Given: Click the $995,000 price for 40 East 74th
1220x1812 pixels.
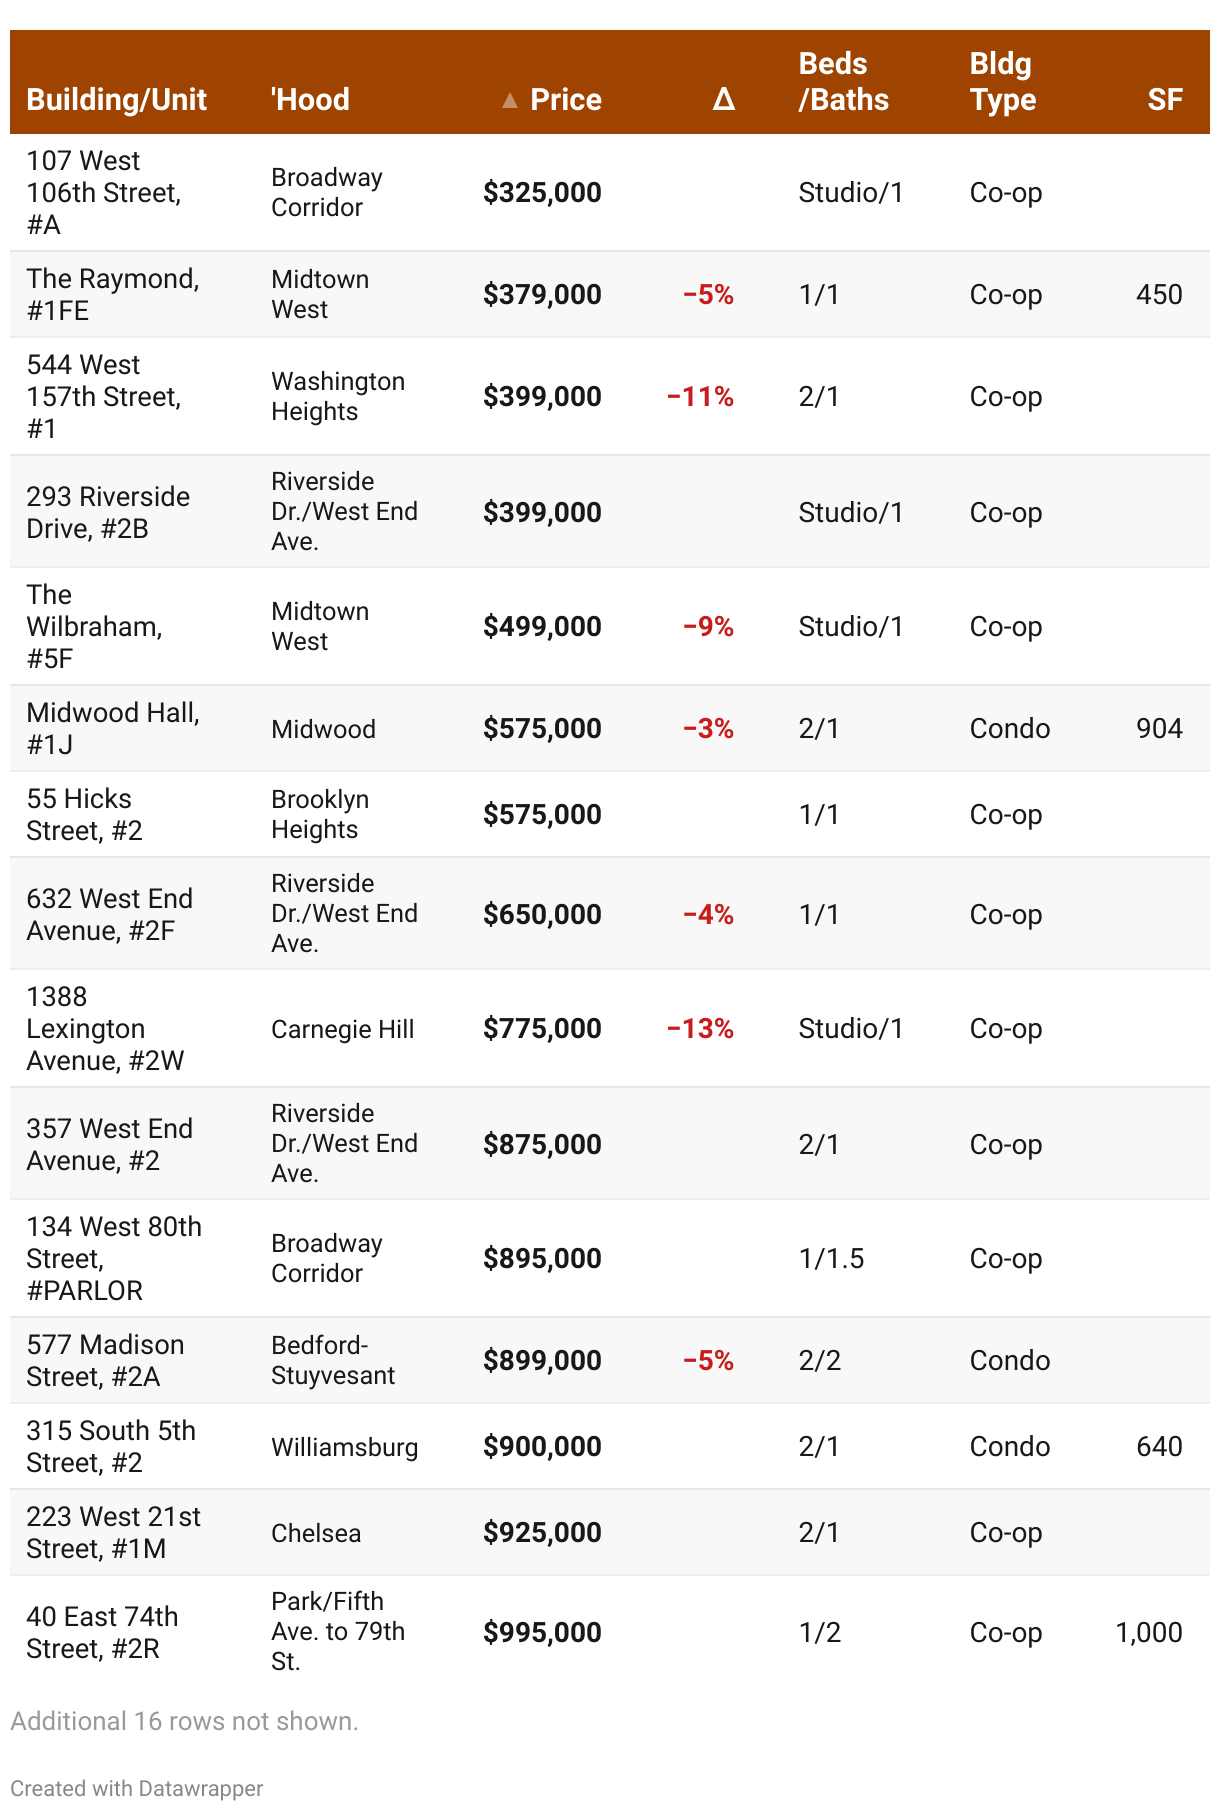Looking at the screenshot, I should point(542,1633).
